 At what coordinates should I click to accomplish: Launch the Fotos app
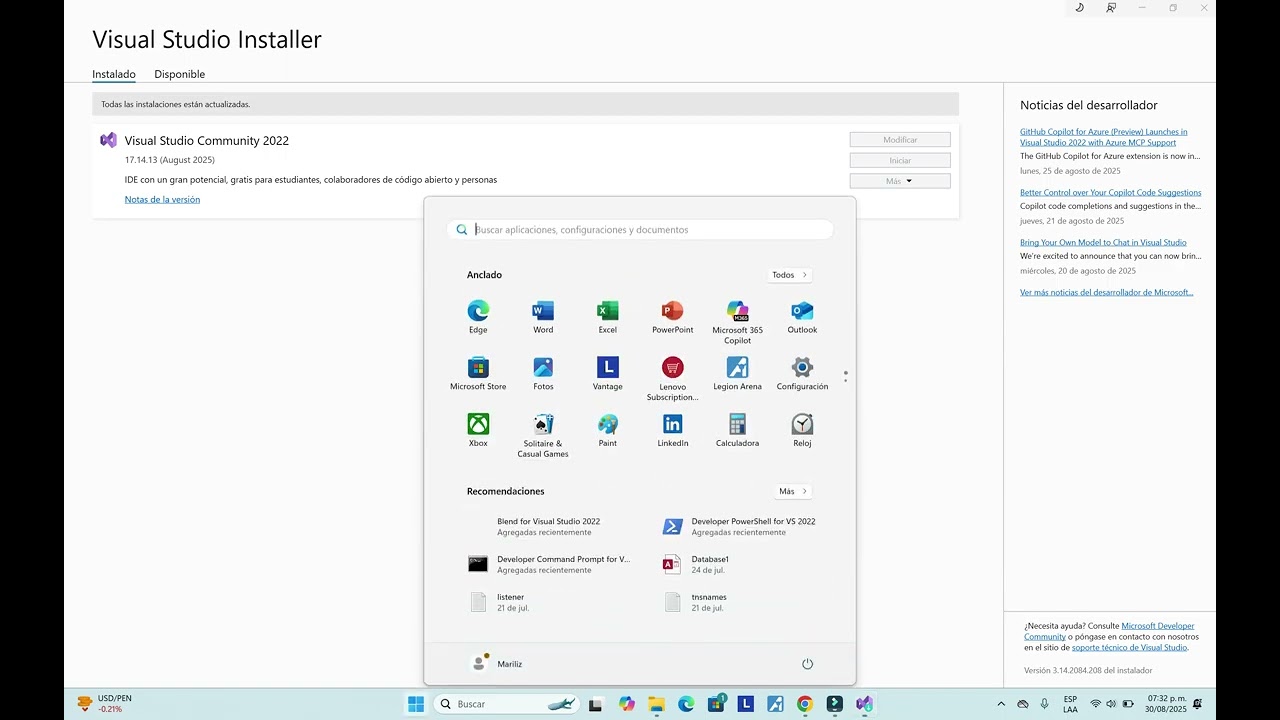click(543, 374)
